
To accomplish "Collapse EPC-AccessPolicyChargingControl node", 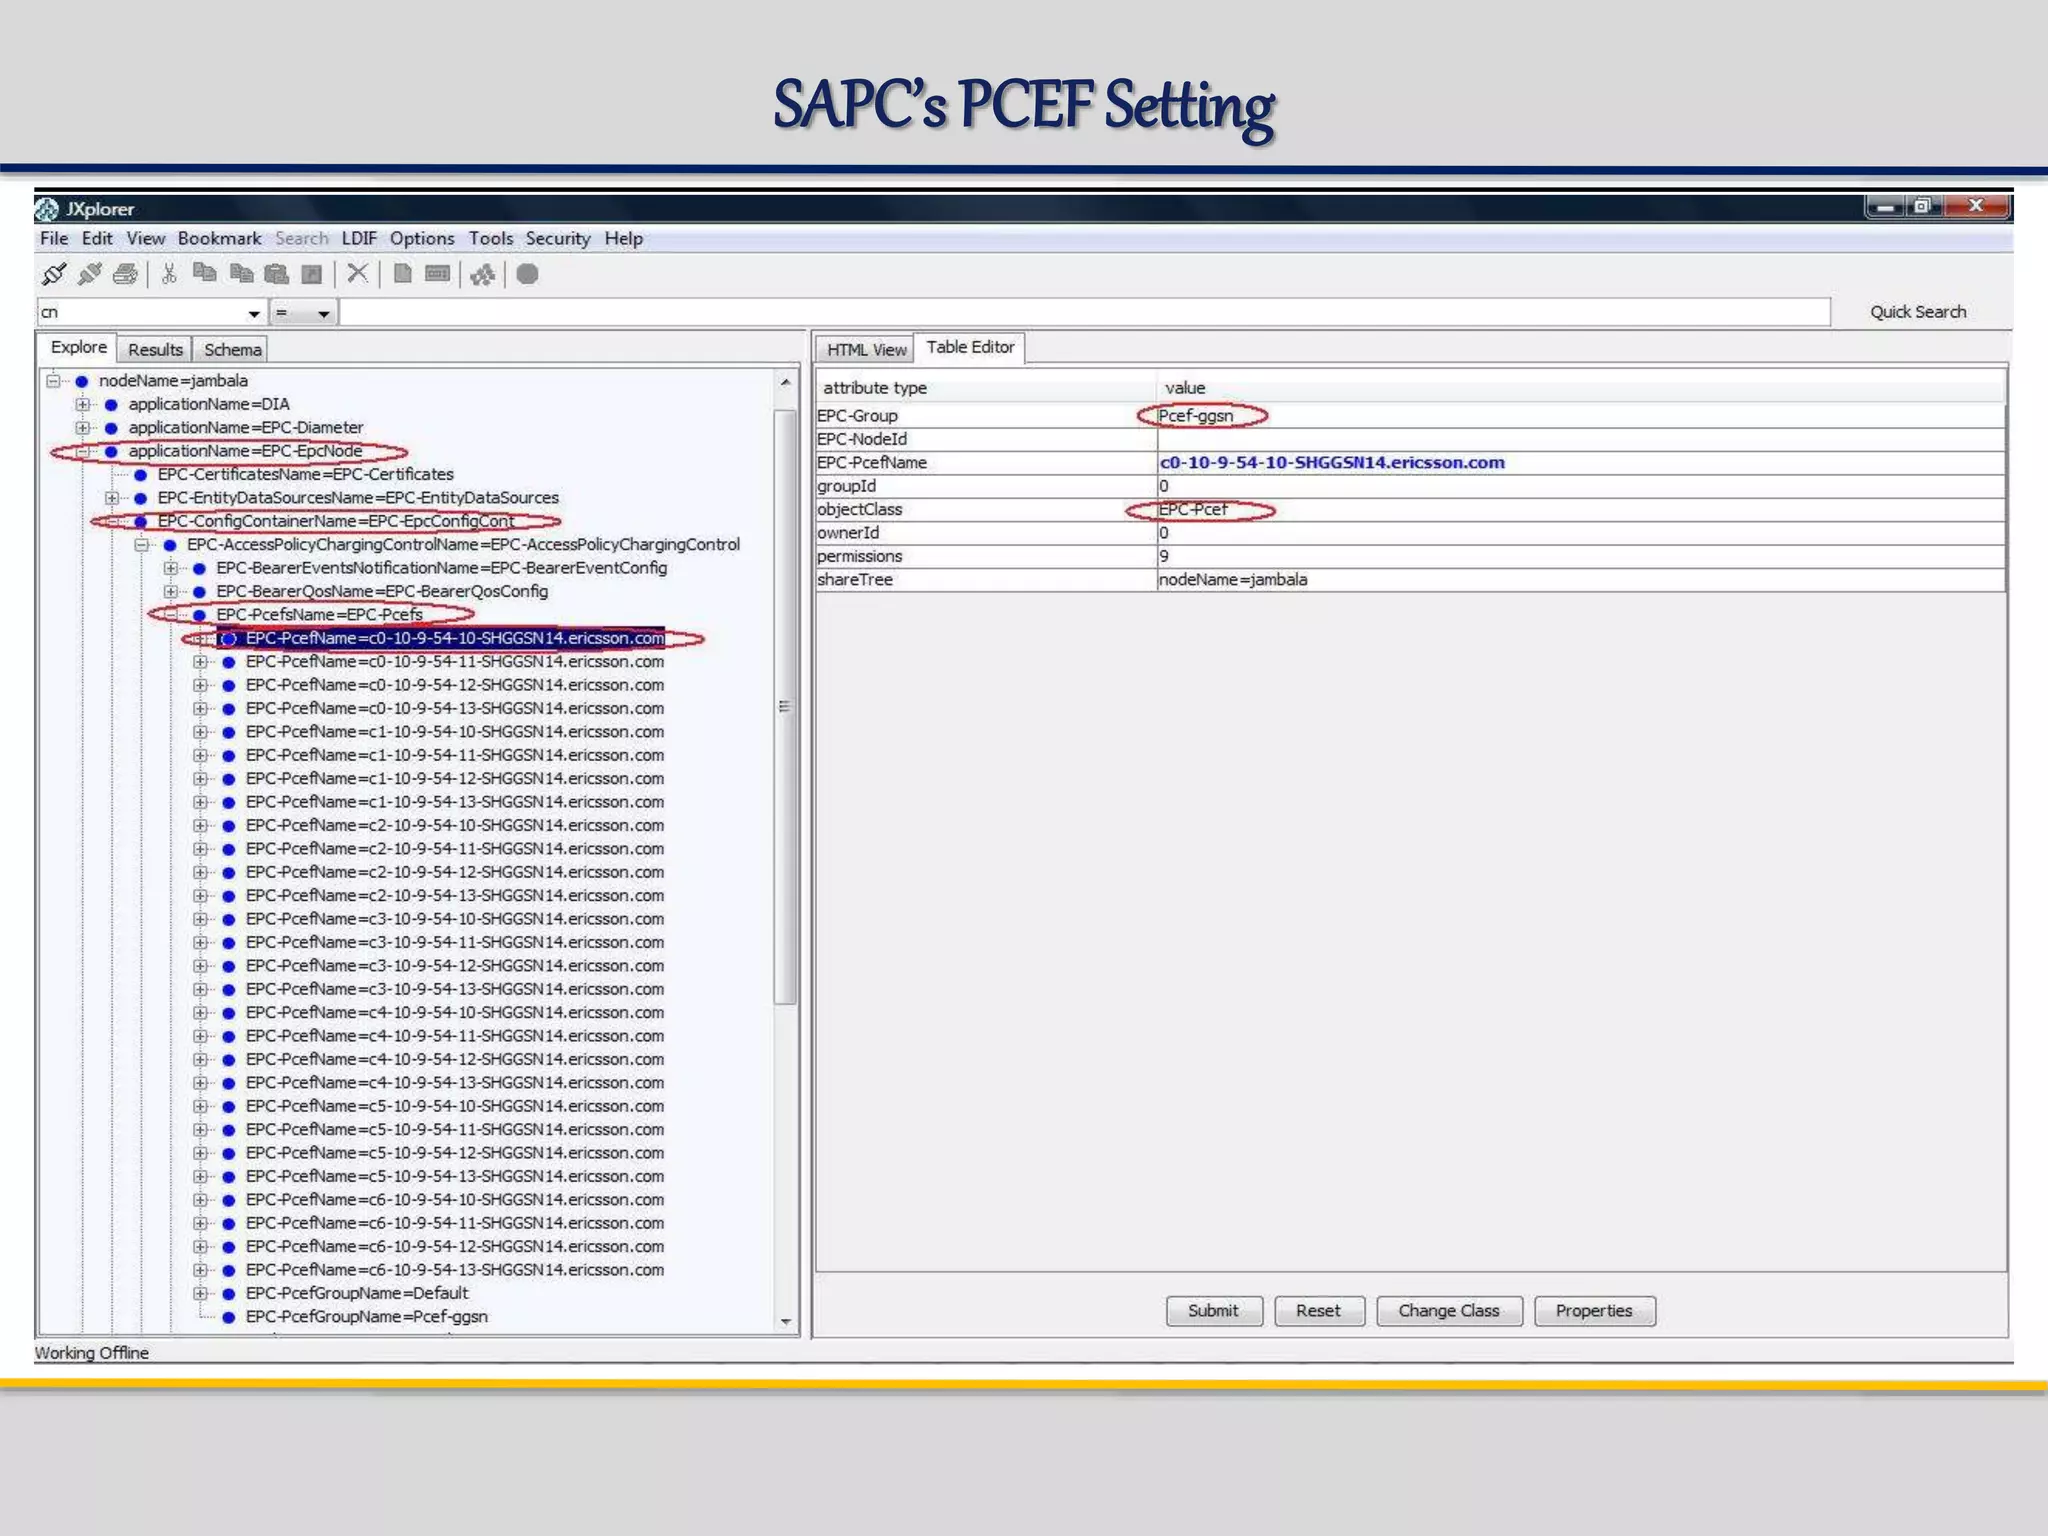I will [141, 545].
